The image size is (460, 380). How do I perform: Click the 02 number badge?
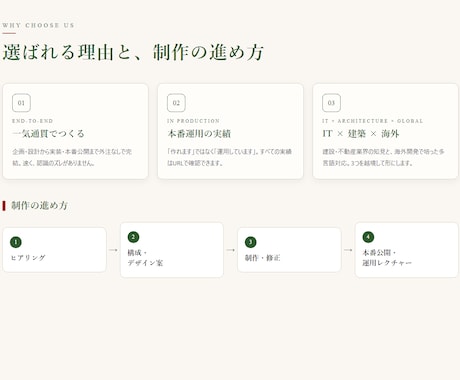(x=176, y=103)
